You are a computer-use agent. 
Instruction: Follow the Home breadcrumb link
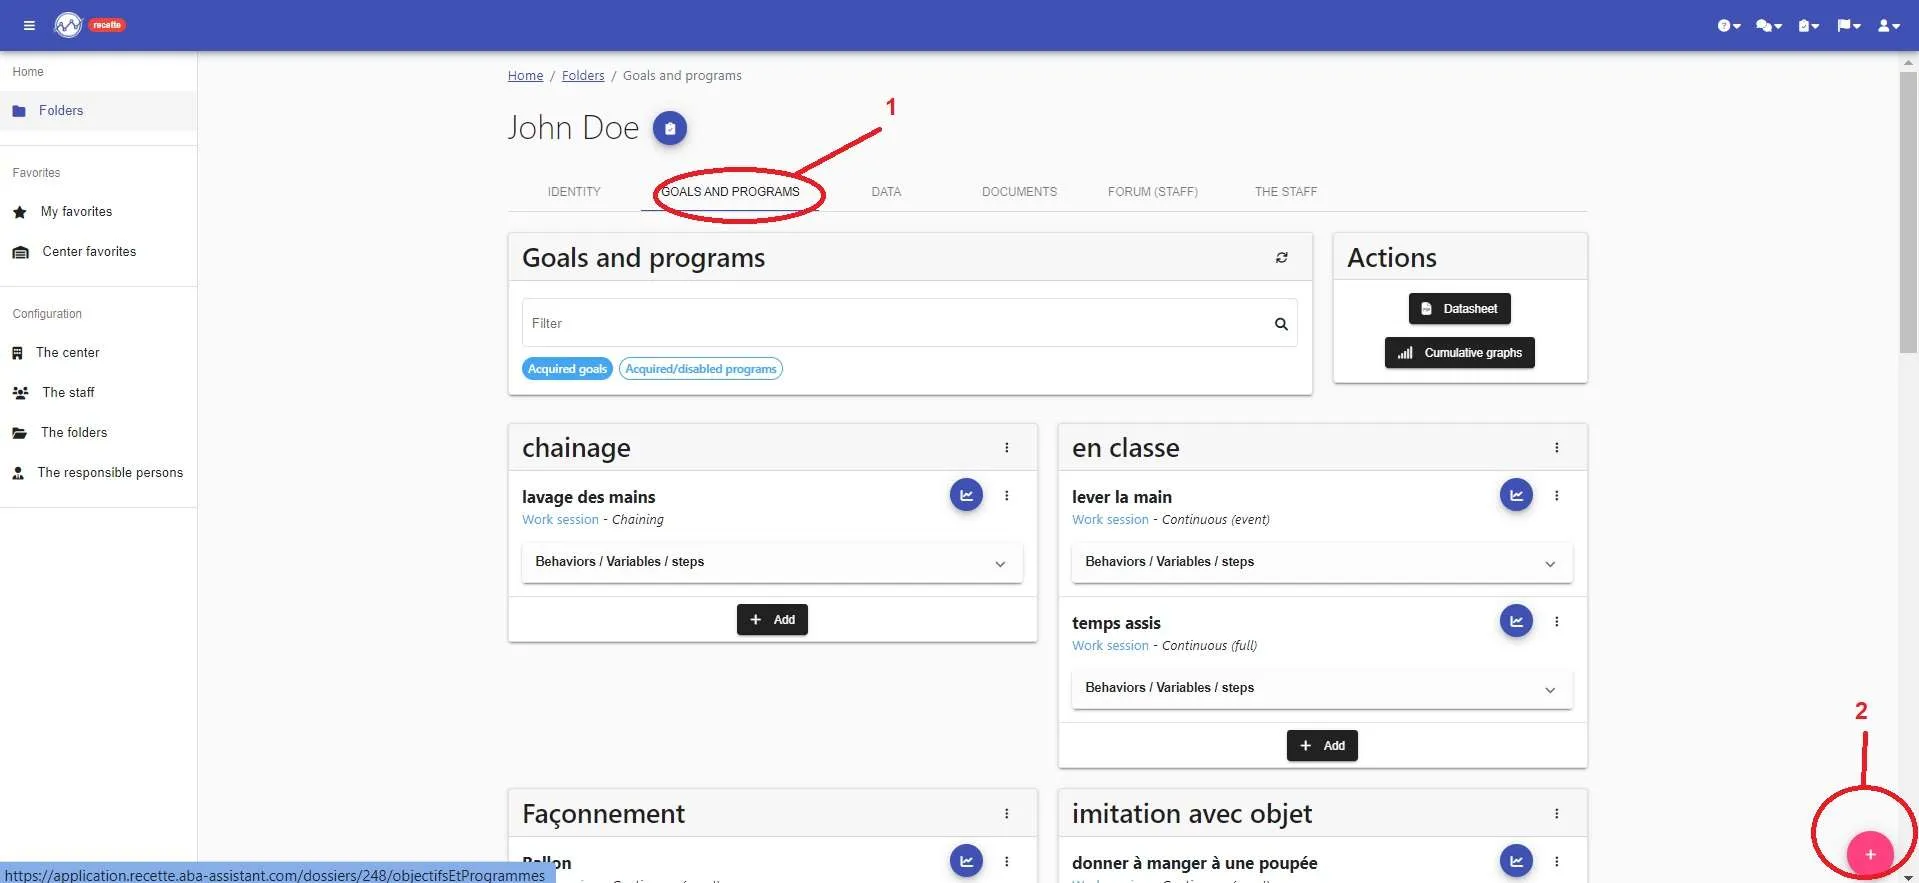point(525,76)
